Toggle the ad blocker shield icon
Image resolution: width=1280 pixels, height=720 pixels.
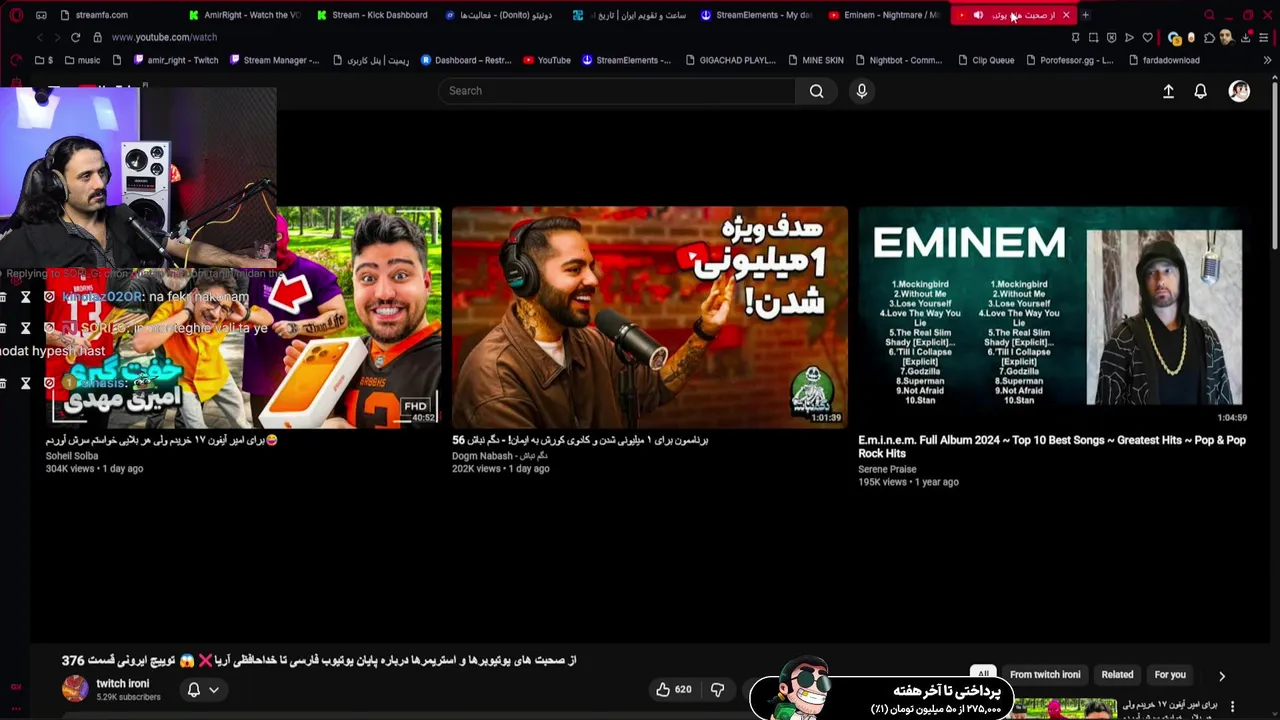[x=1111, y=38]
